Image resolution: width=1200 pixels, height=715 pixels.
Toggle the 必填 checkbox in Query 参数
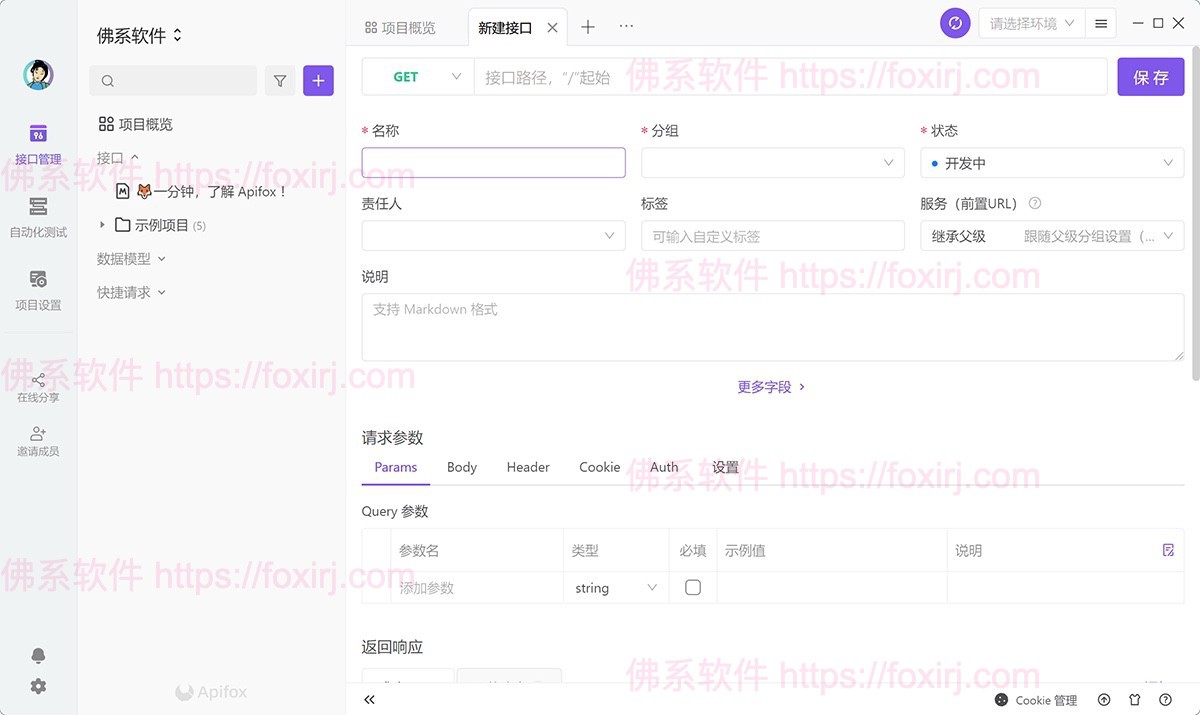pyautogui.click(x=692, y=588)
